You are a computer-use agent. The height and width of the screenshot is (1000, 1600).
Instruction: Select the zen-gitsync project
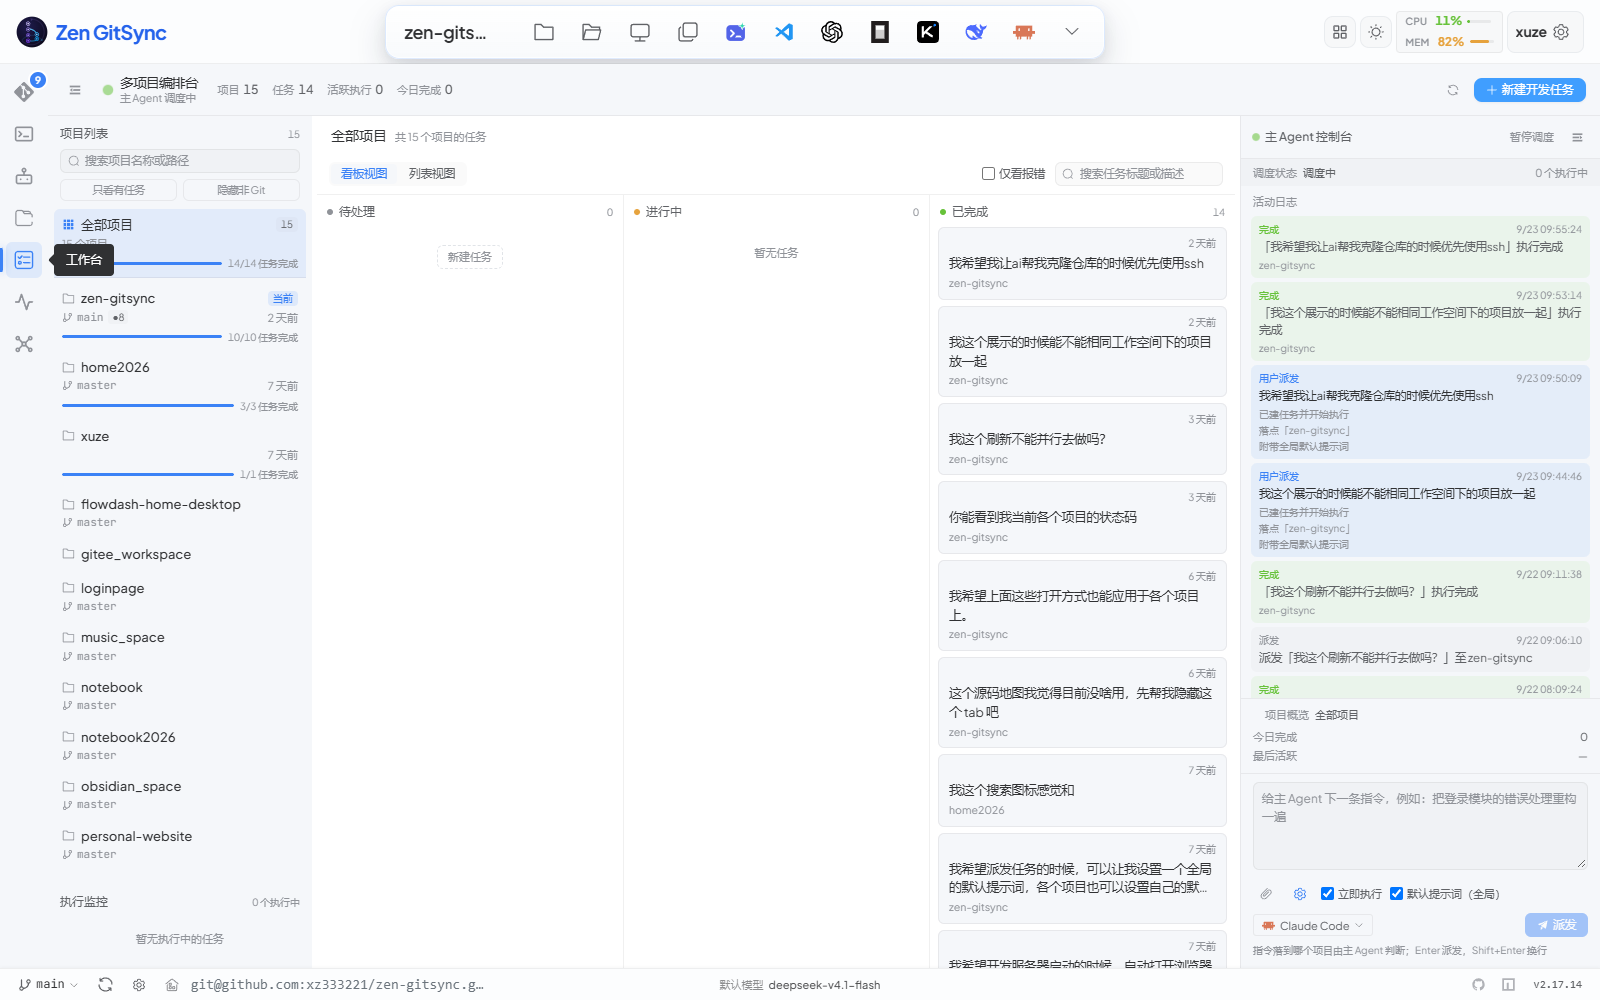pyautogui.click(x=180, y=316)
